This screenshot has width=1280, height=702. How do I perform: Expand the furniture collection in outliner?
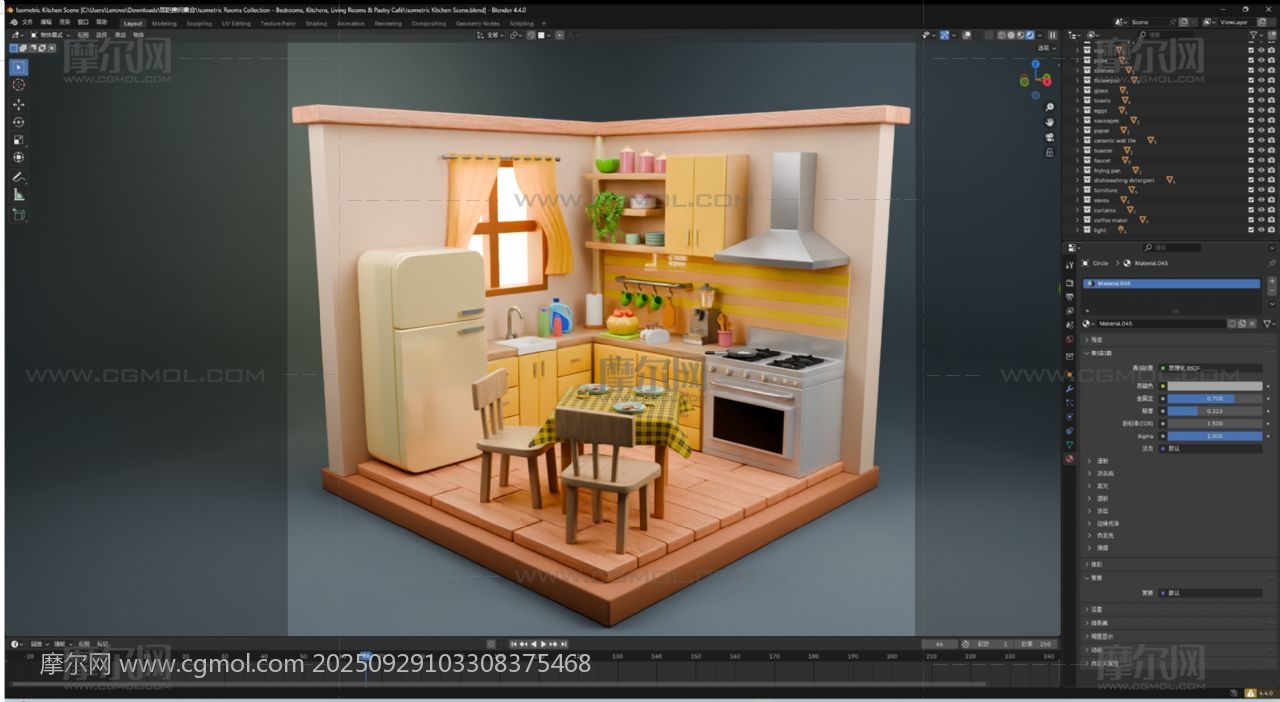pos(1078,190)
